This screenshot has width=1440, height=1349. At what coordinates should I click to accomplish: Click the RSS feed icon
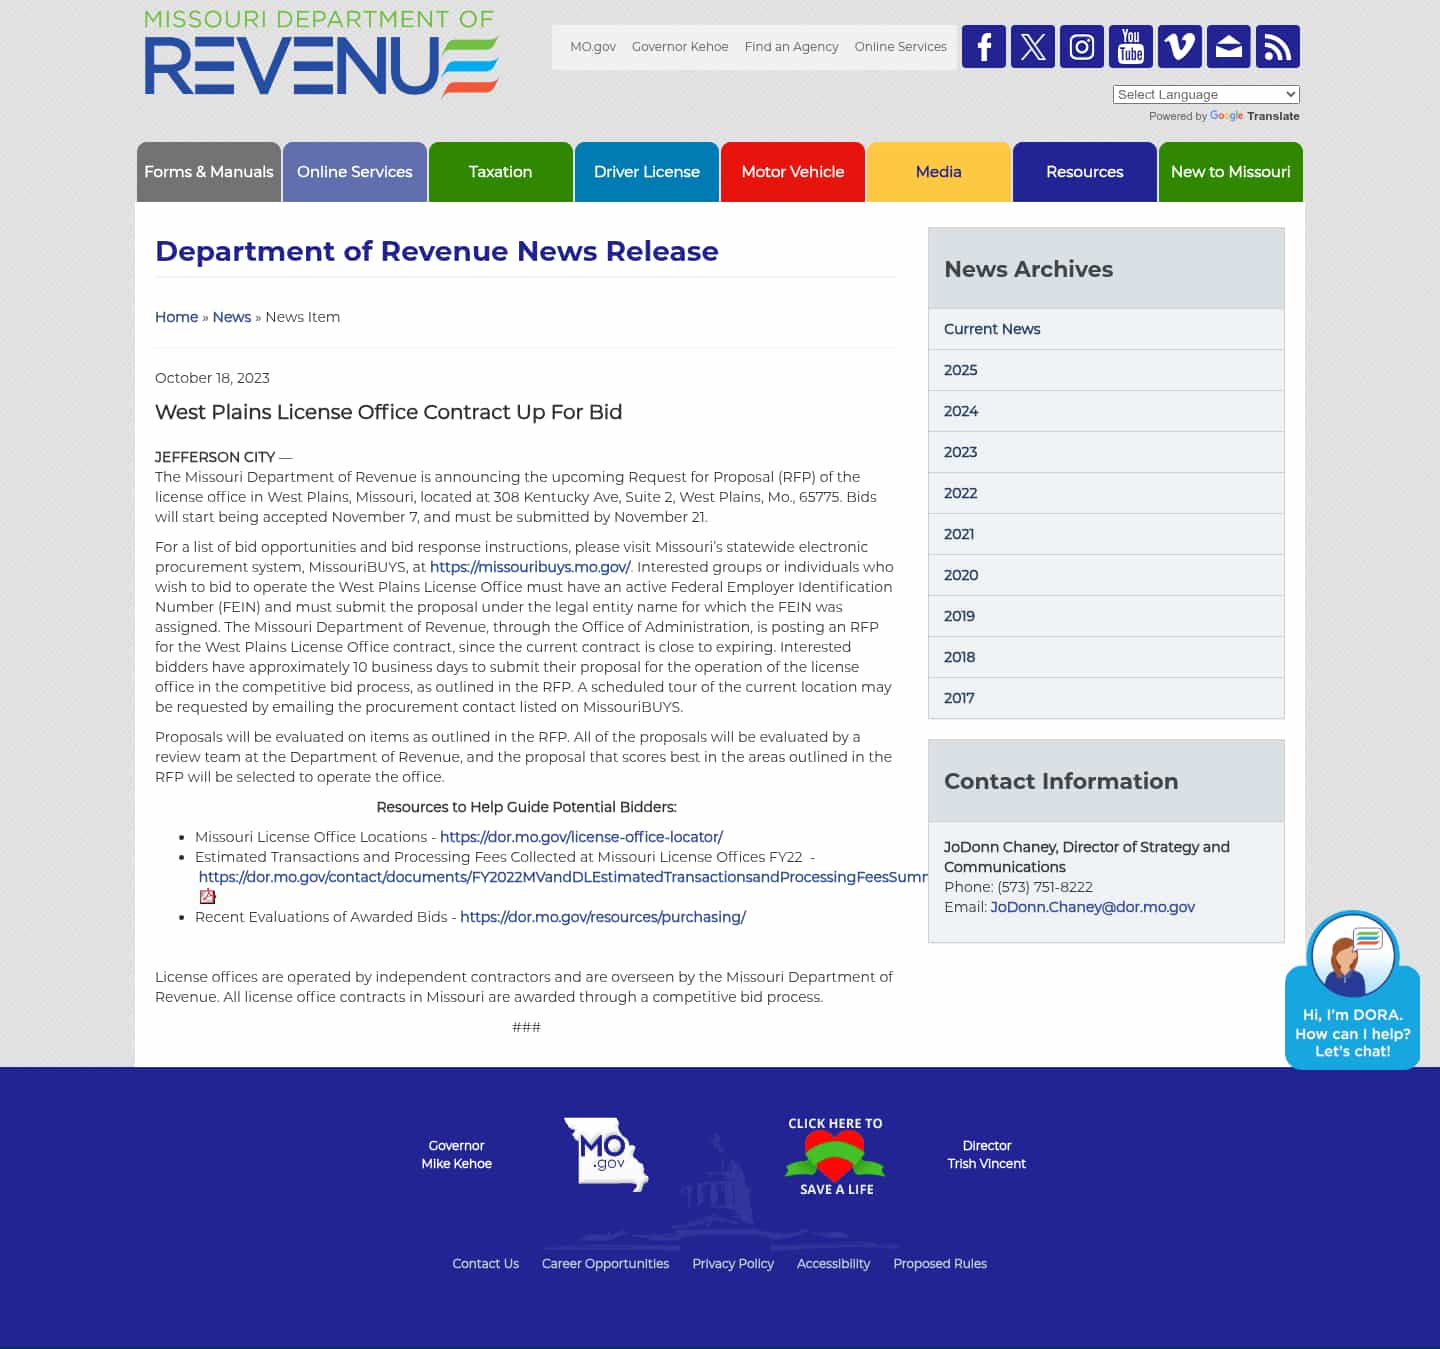point(1277,46)
